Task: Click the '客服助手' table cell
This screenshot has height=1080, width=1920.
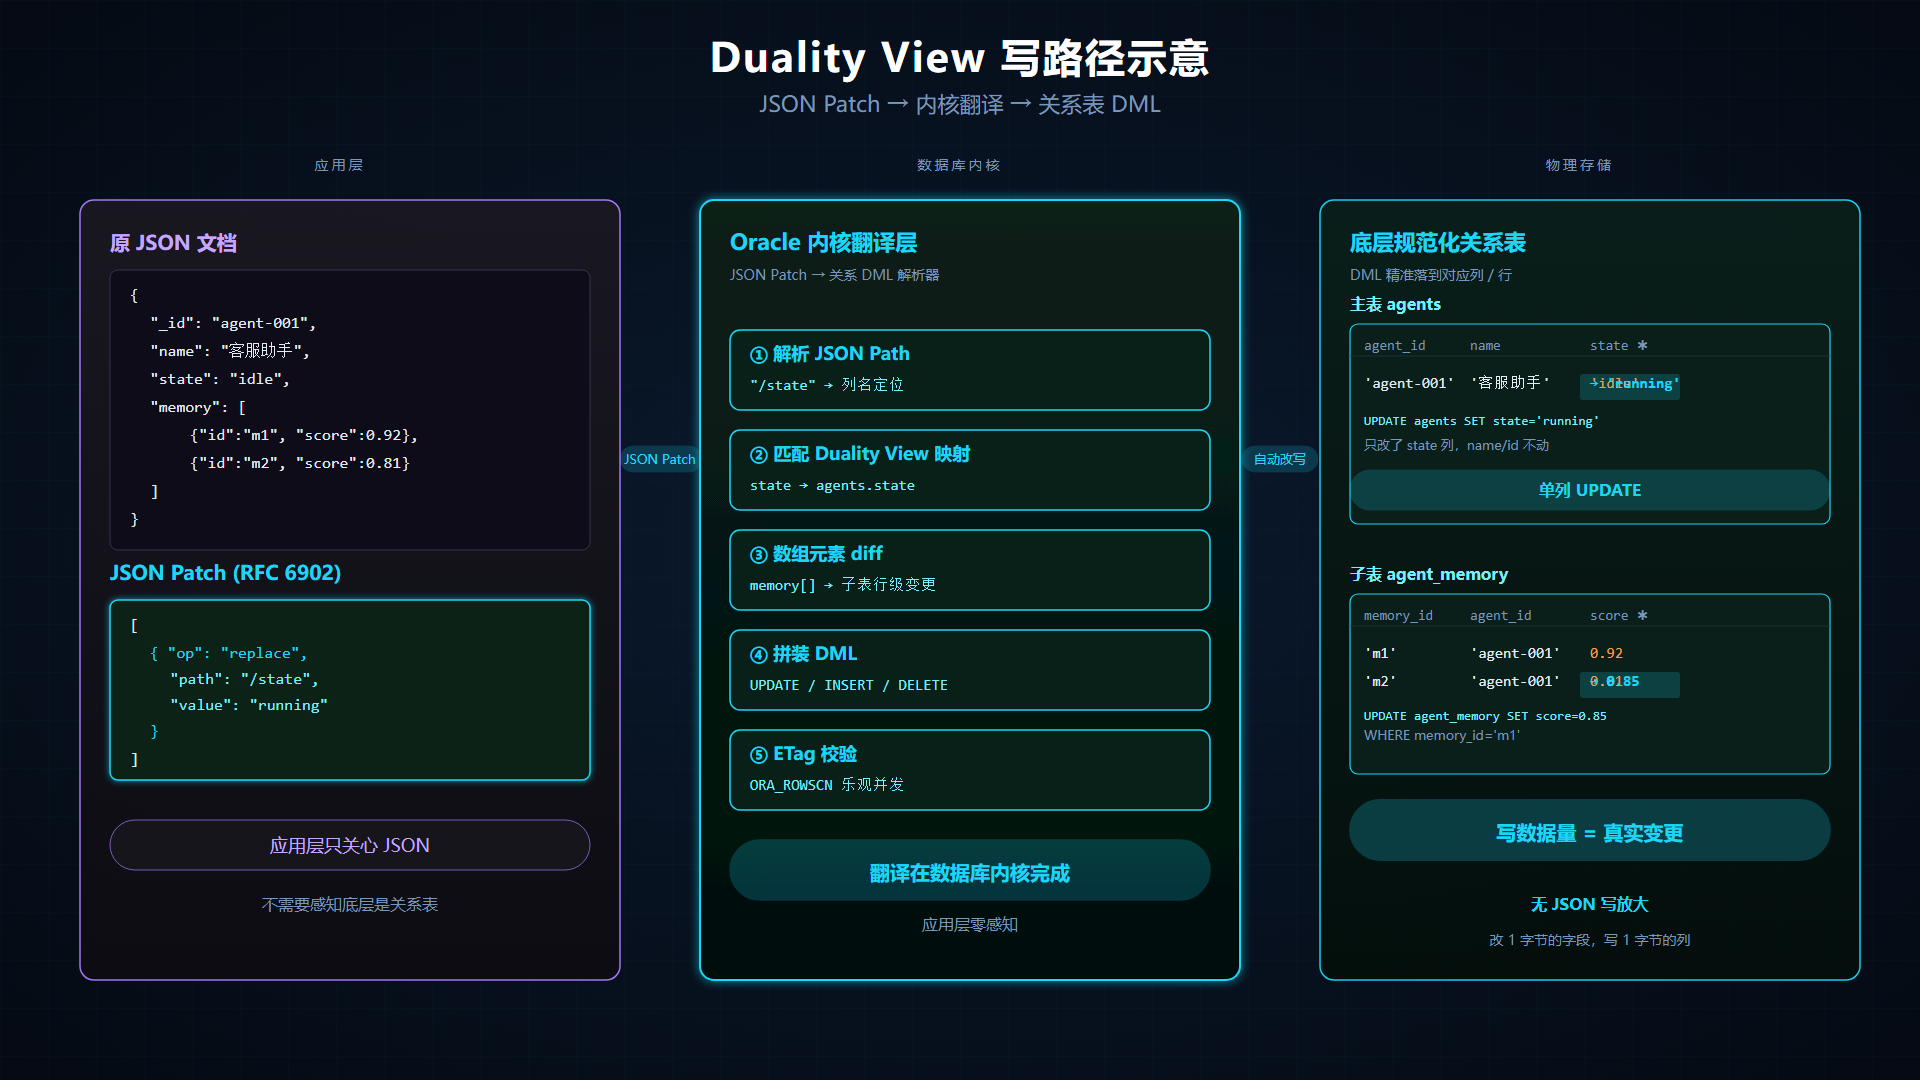Action: click(x=1510, y=383)
